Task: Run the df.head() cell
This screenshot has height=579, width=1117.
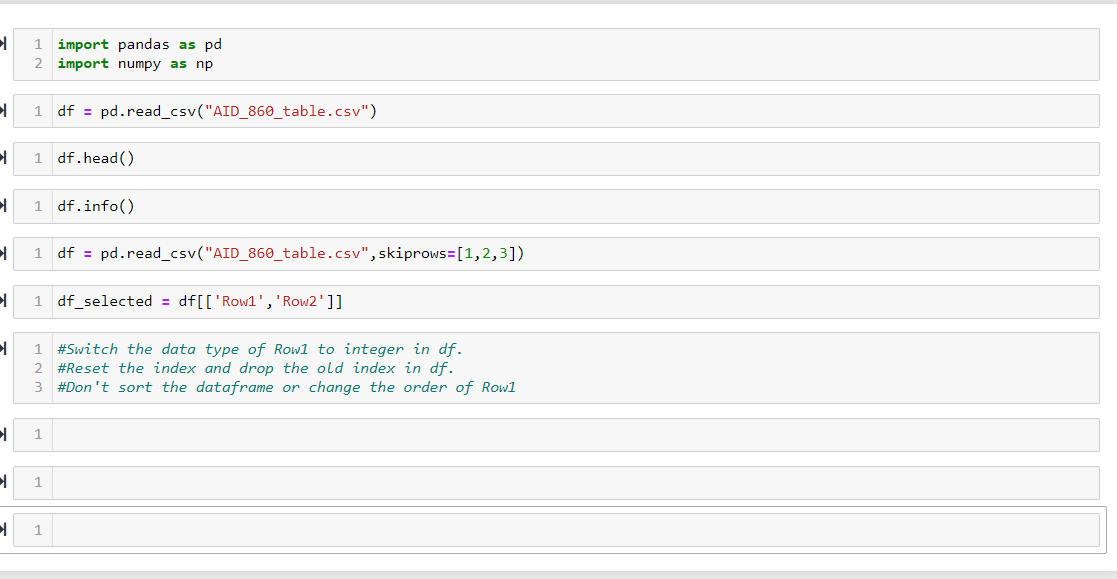Action: 4,158
